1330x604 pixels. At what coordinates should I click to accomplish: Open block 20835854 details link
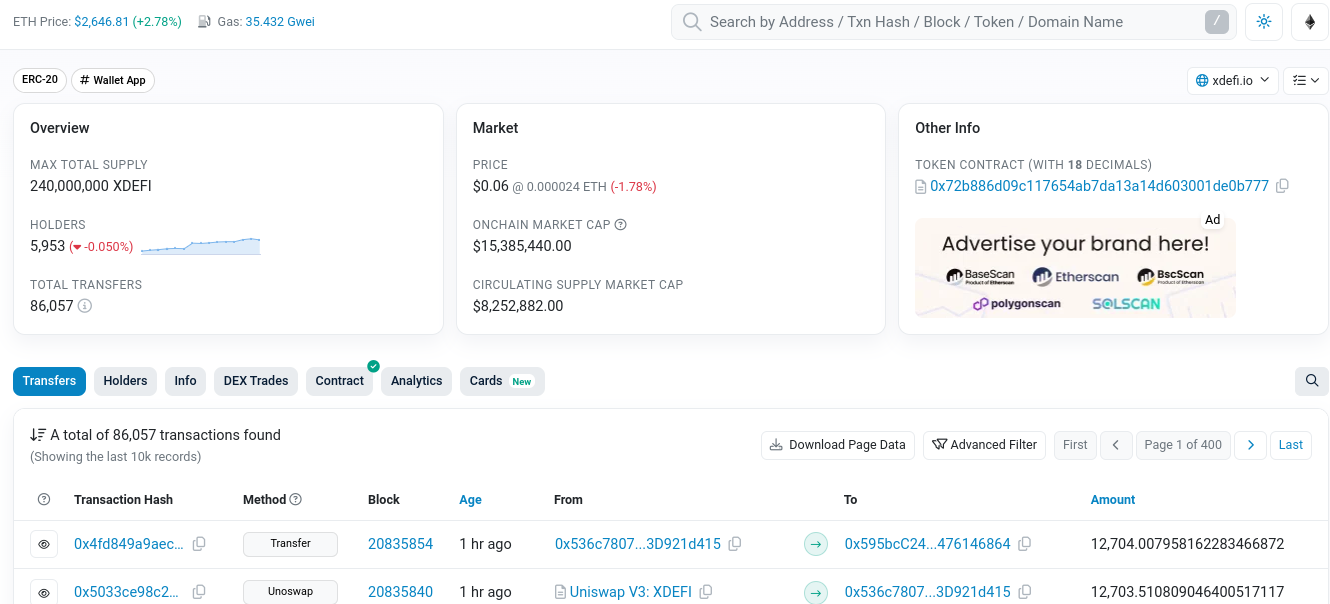pos(401,543)
